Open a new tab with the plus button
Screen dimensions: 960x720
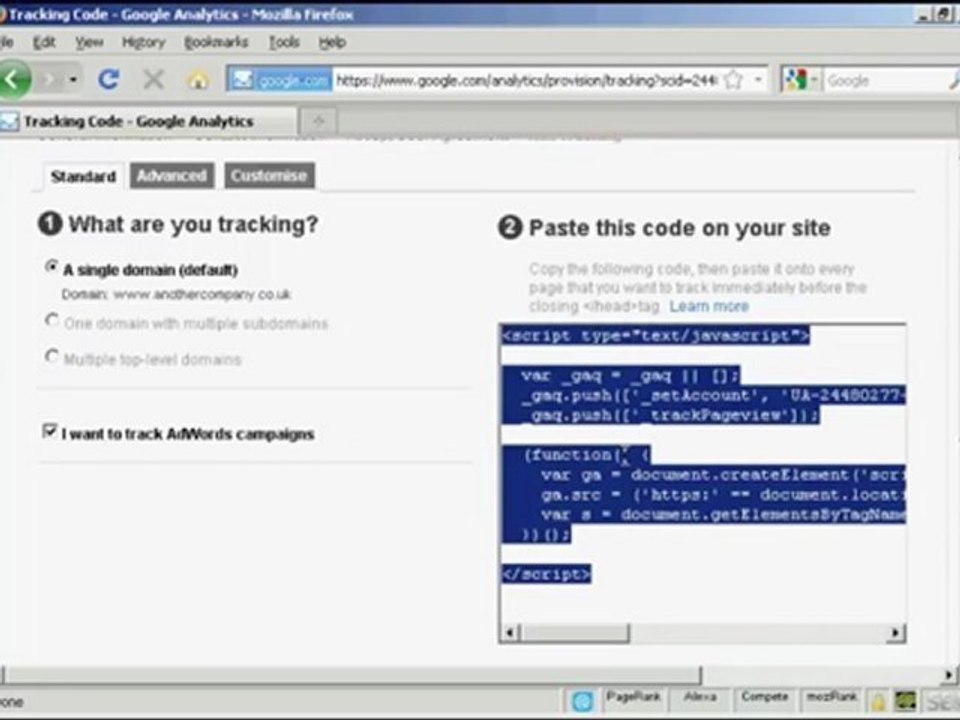point(318,121)
